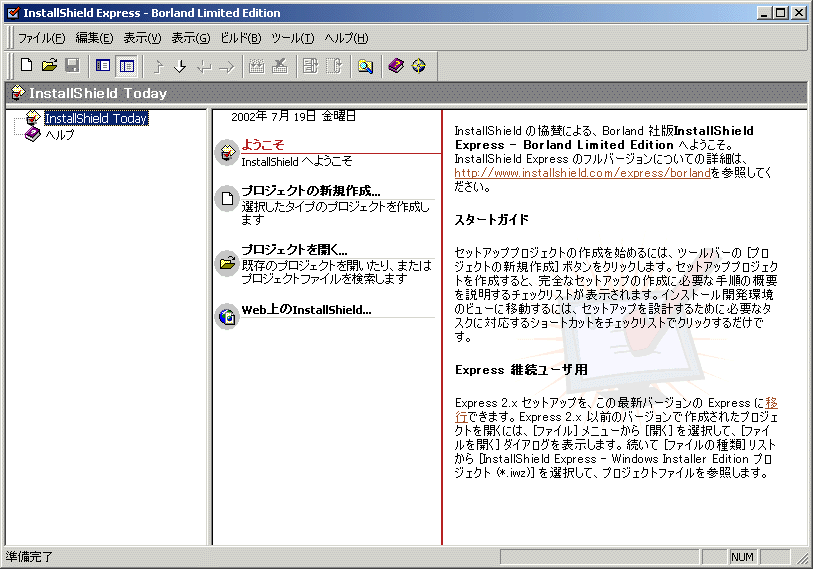Screen dimensions: 813x569
Task: Click the ようこそ round icon
Action: (227, 152)
